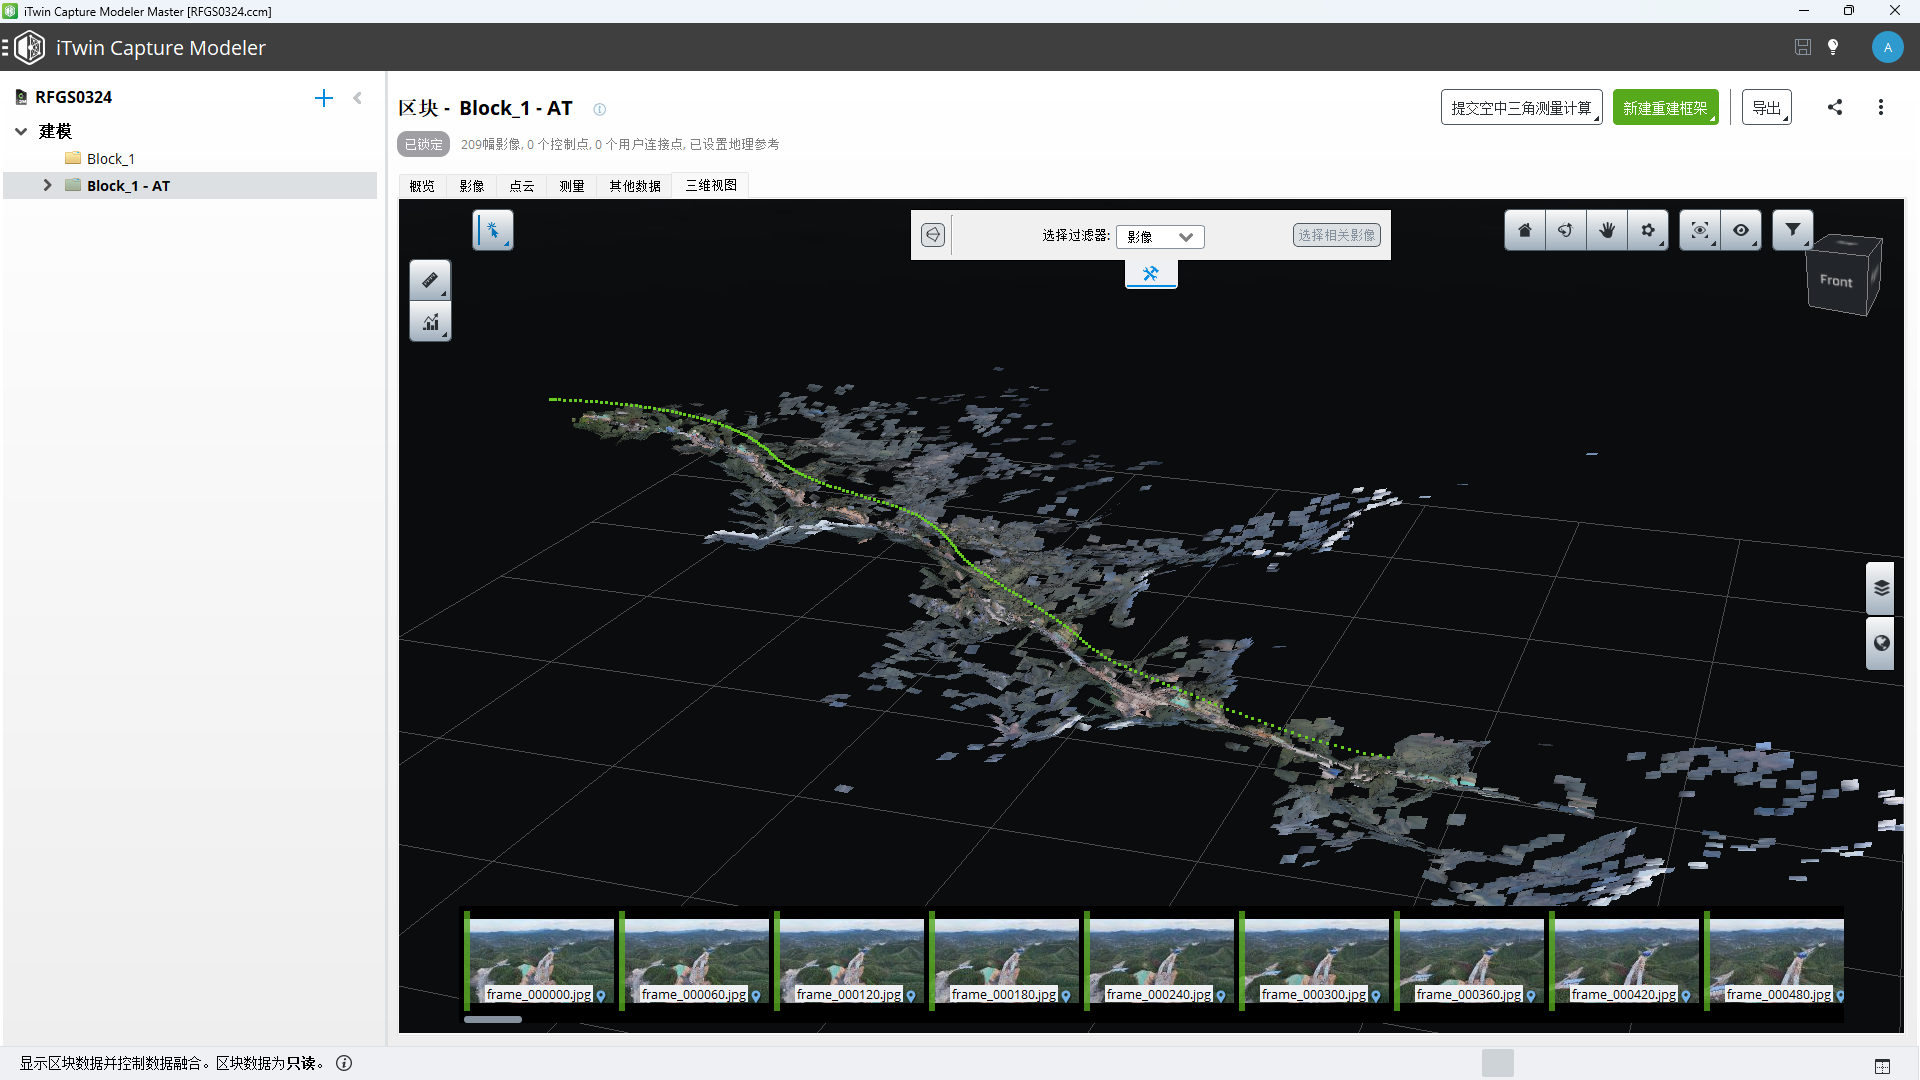Expand the Block_1 - AT tree node
Image resolution: width=1920 pixels, height=1080 pixels.
[47, 186]
